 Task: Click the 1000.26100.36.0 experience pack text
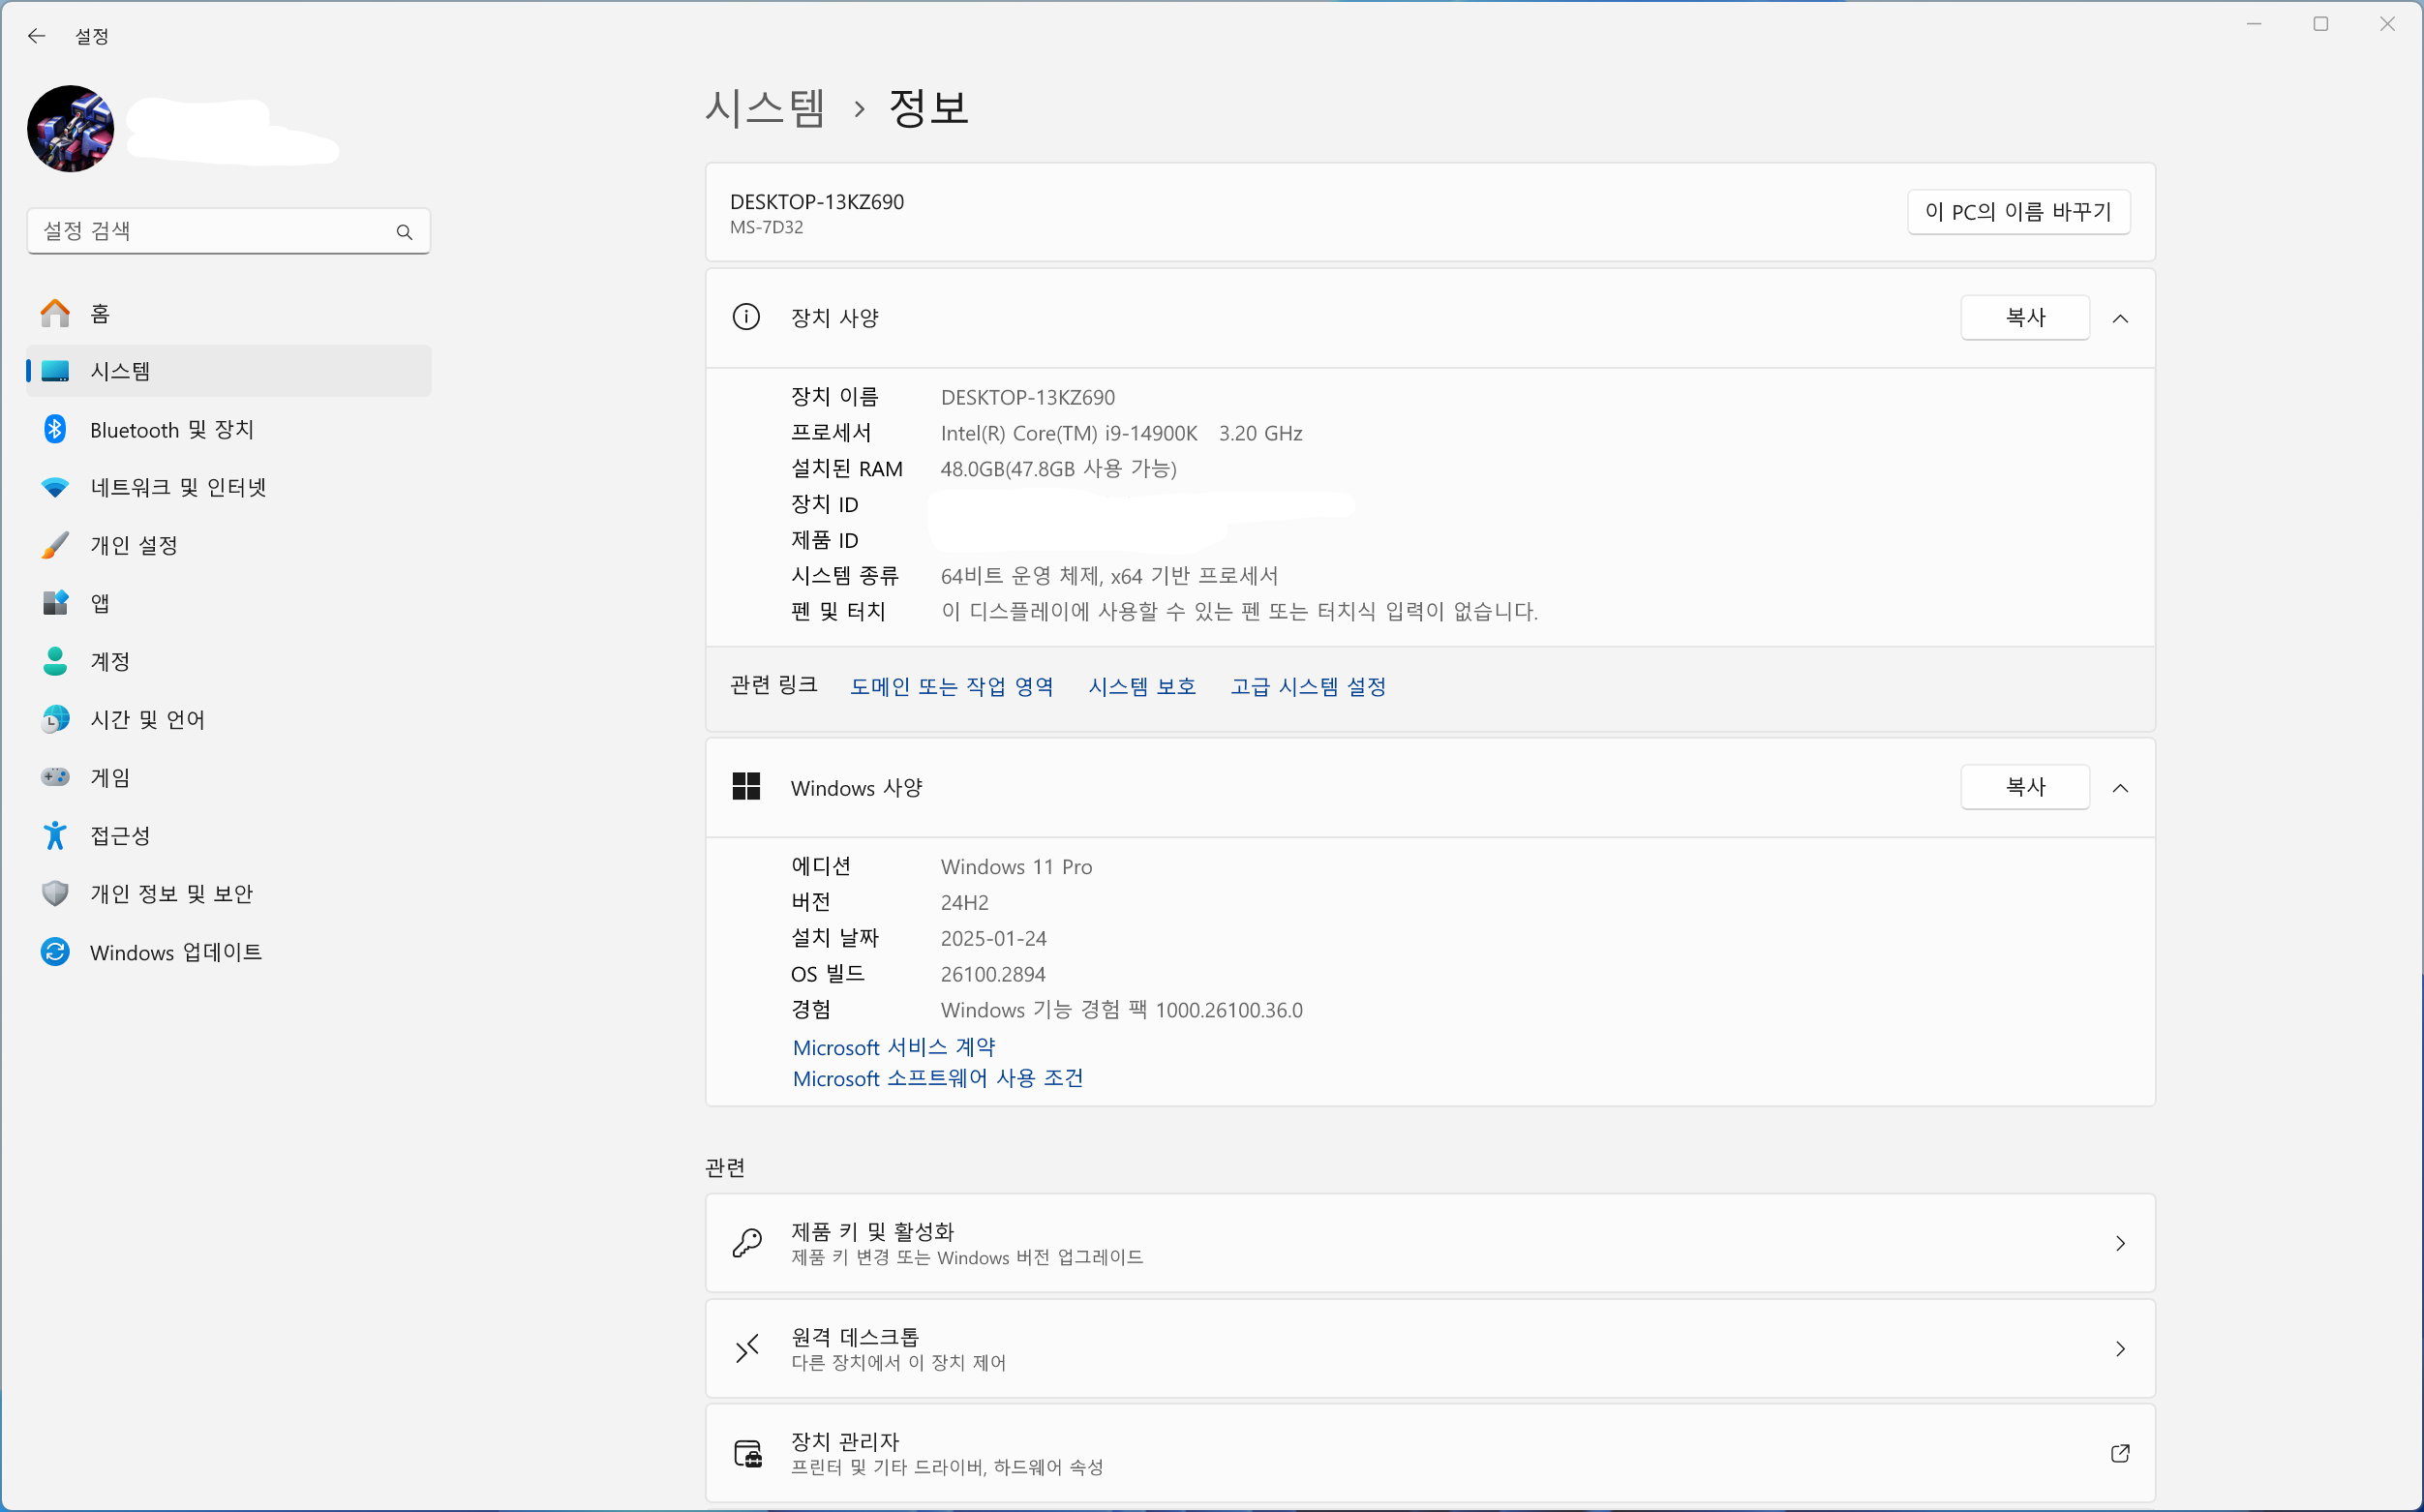coord(1229,1010)
